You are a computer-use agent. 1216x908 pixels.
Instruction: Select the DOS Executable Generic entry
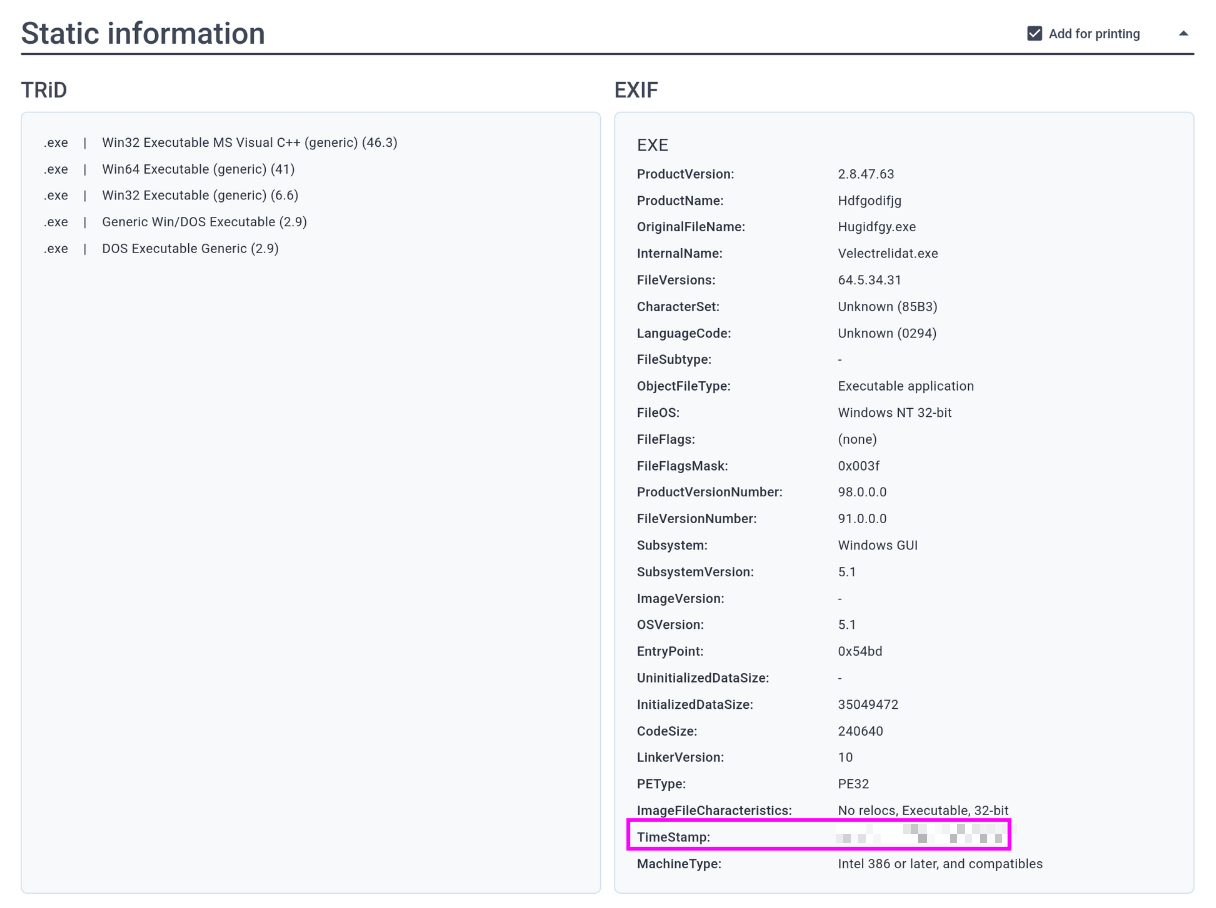190,248
